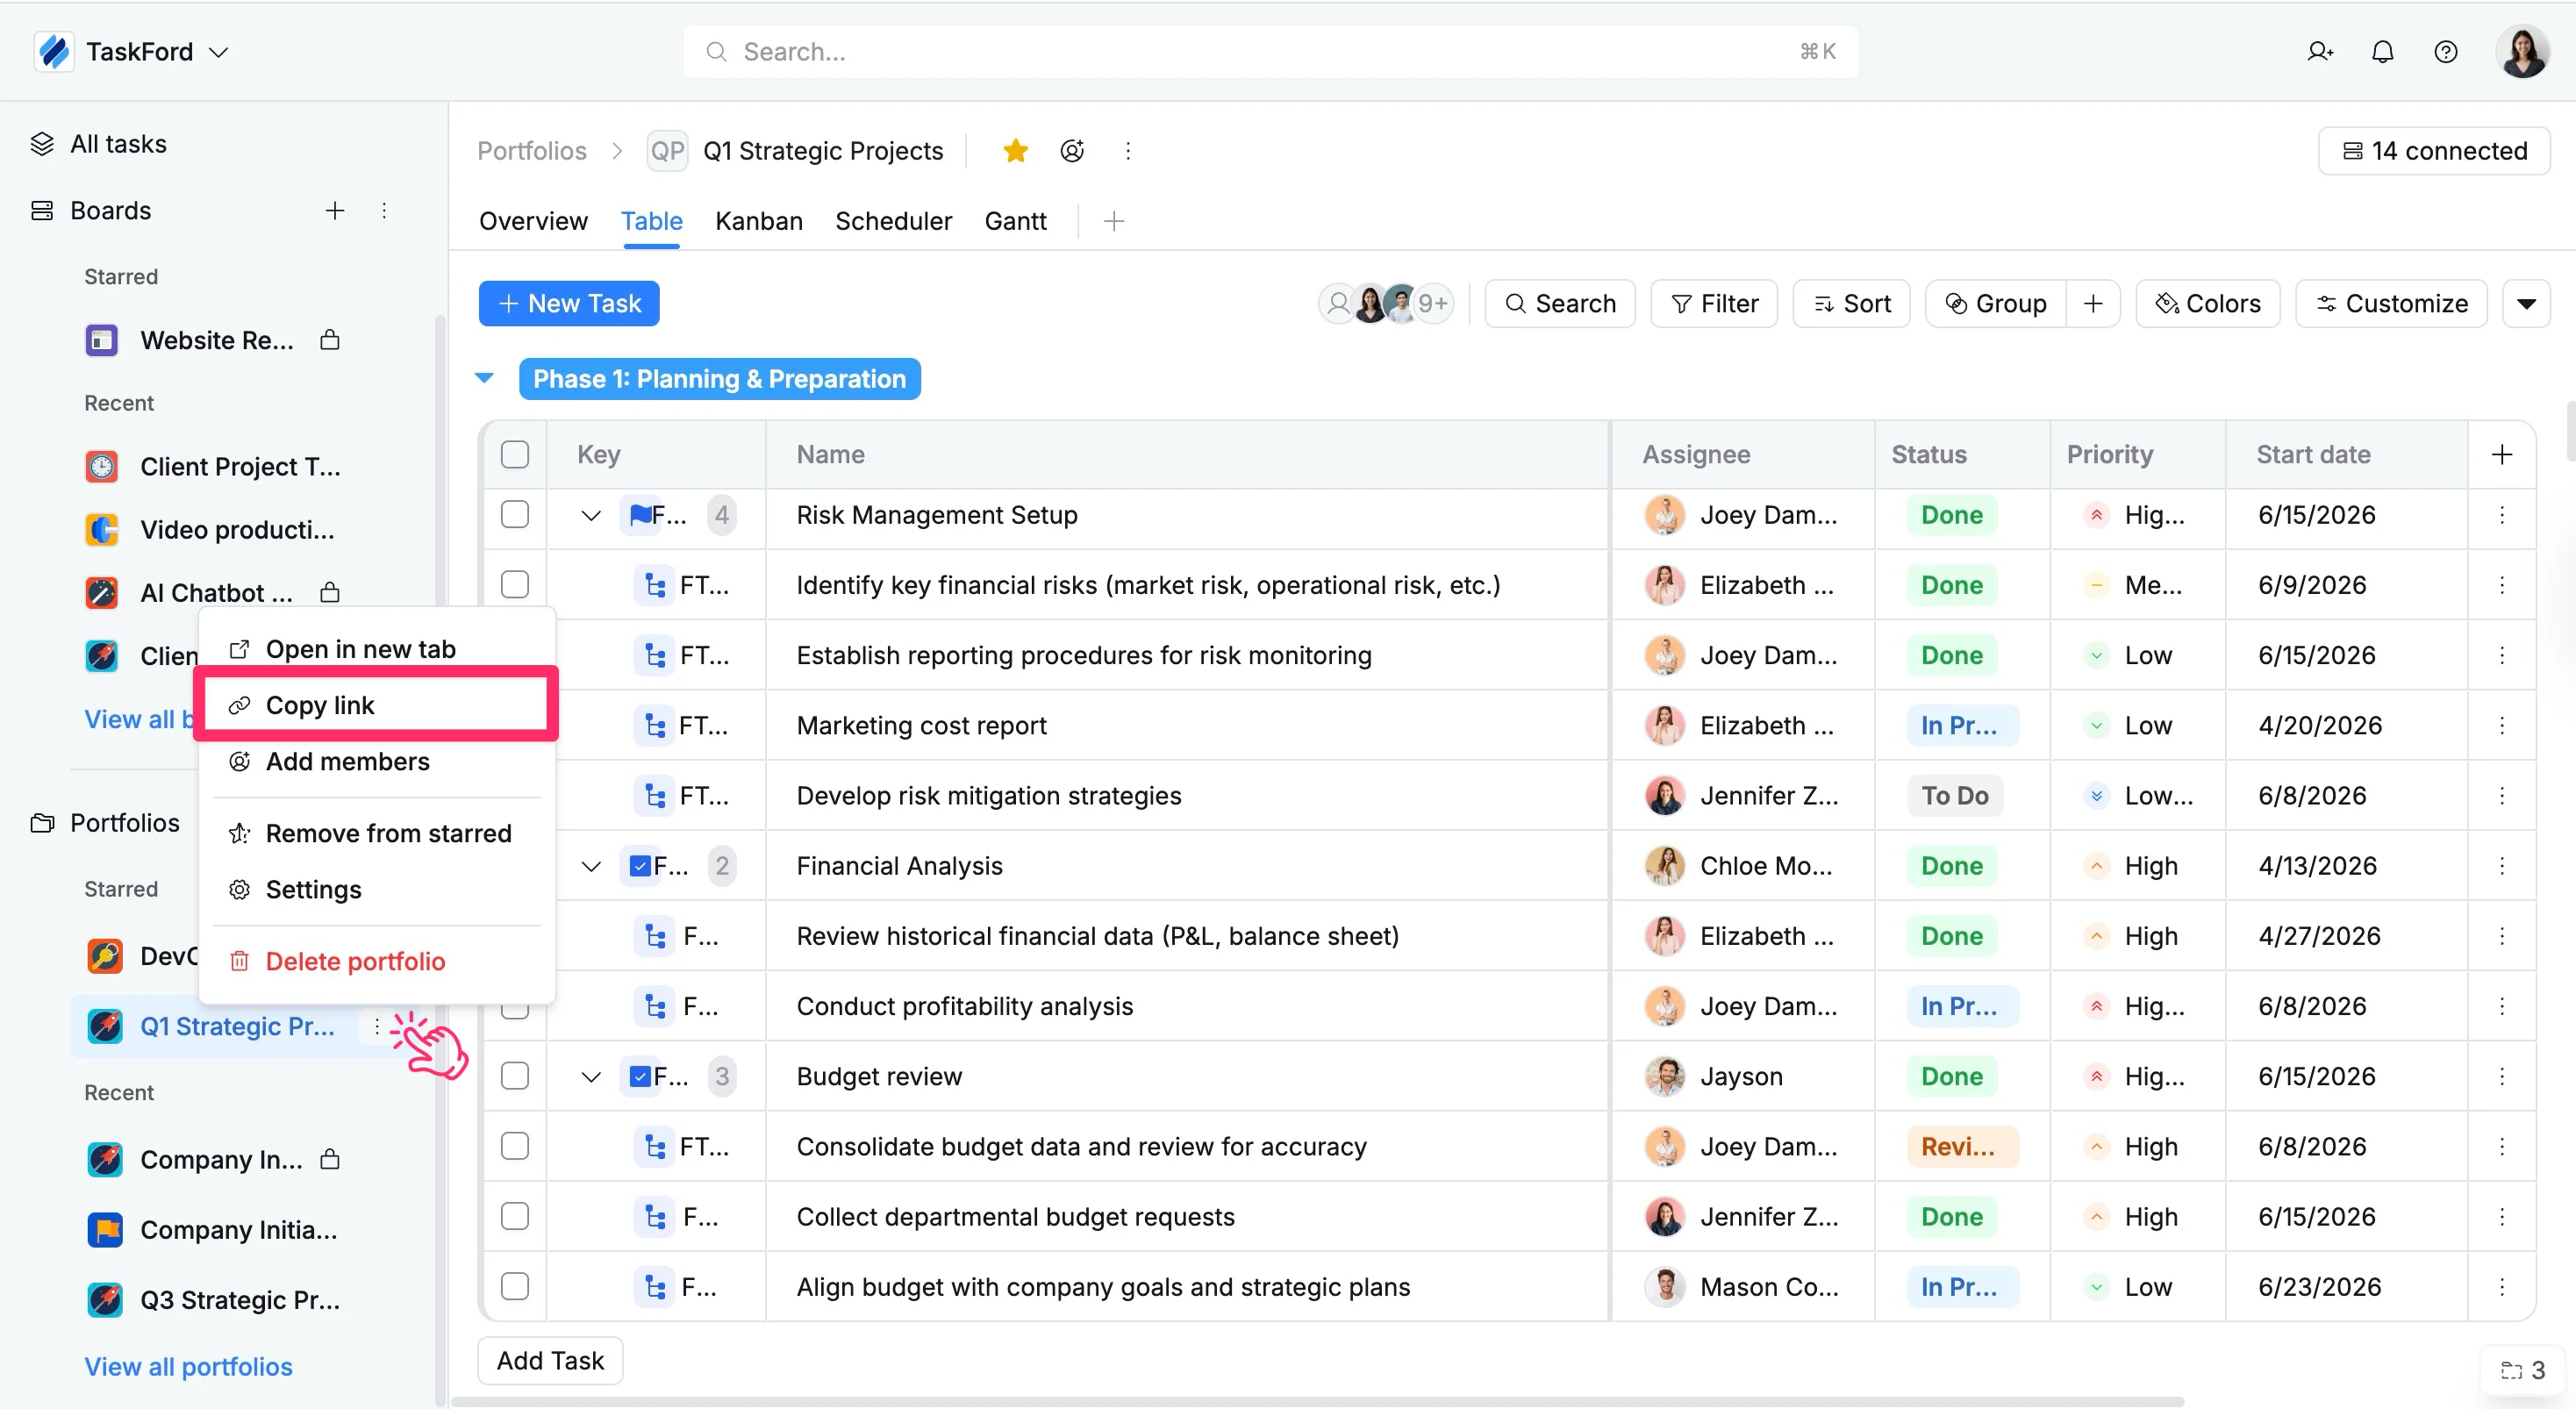2576x1409 pixels.
Task: Collapse Budget review subtasks
Action: point(591,1077)
